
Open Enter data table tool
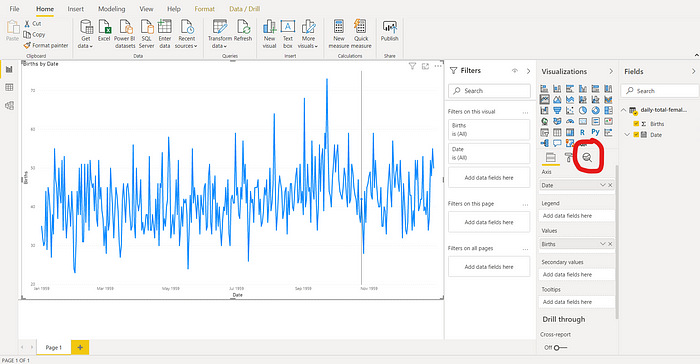tap(165, 34)
